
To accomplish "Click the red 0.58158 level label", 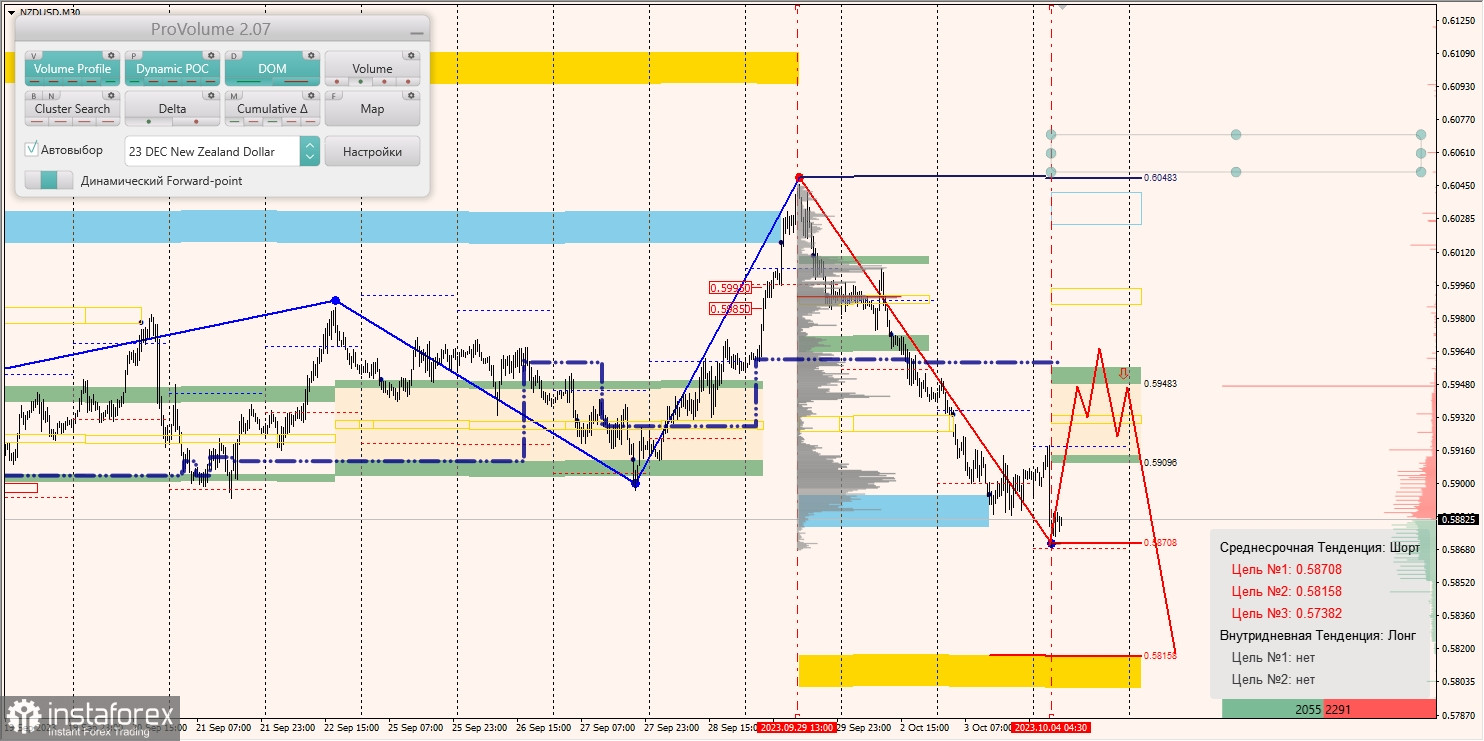I will click(x=1160, y=656).
